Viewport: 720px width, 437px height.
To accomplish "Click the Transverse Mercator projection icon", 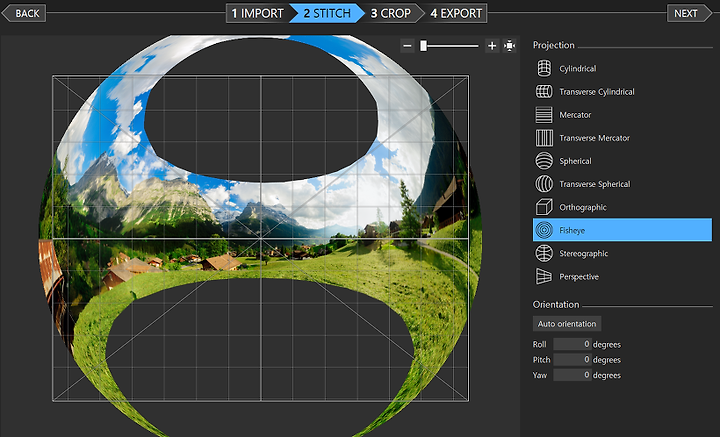I will click(x=544, y=138).
